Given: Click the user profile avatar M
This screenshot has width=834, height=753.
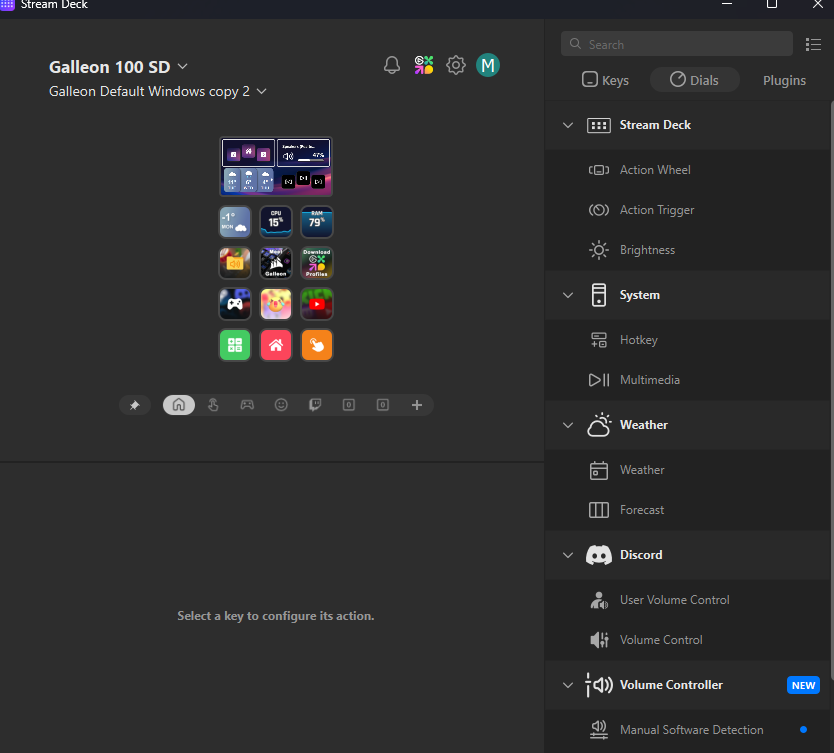Looking at the screenshot, I should tap(488, 66).
